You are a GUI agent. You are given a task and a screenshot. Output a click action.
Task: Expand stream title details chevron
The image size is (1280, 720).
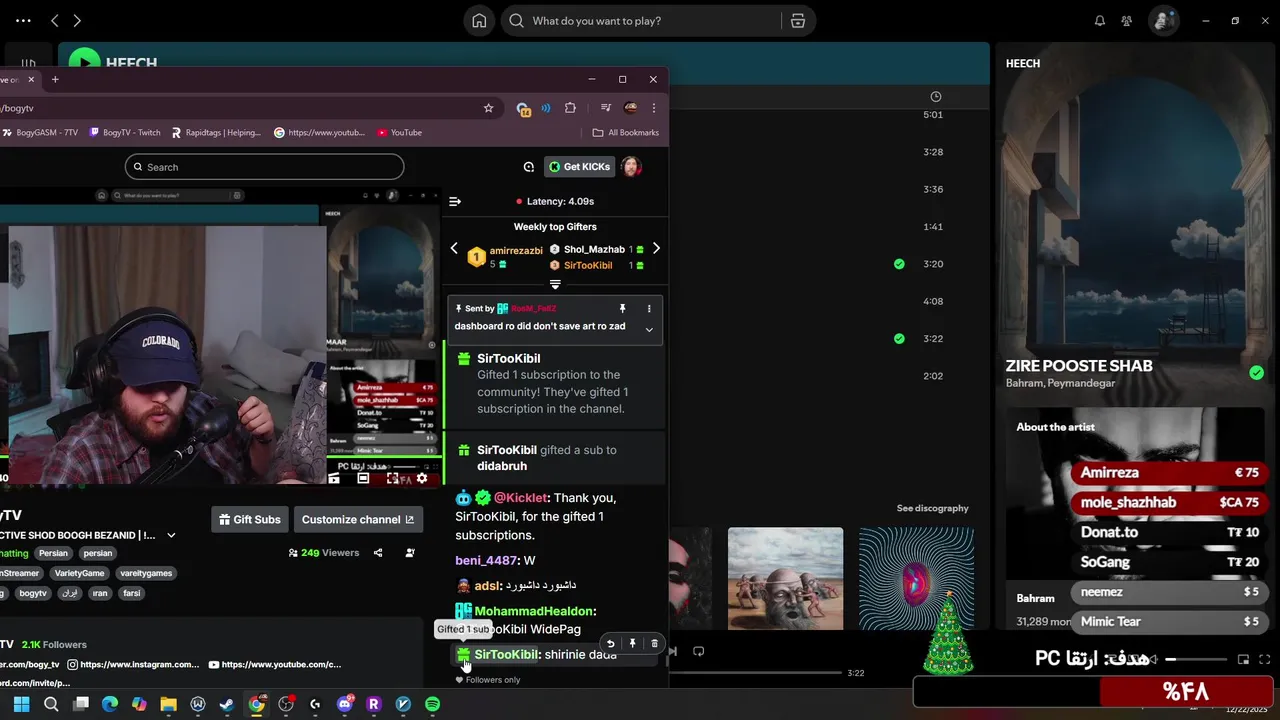point(171,535)
